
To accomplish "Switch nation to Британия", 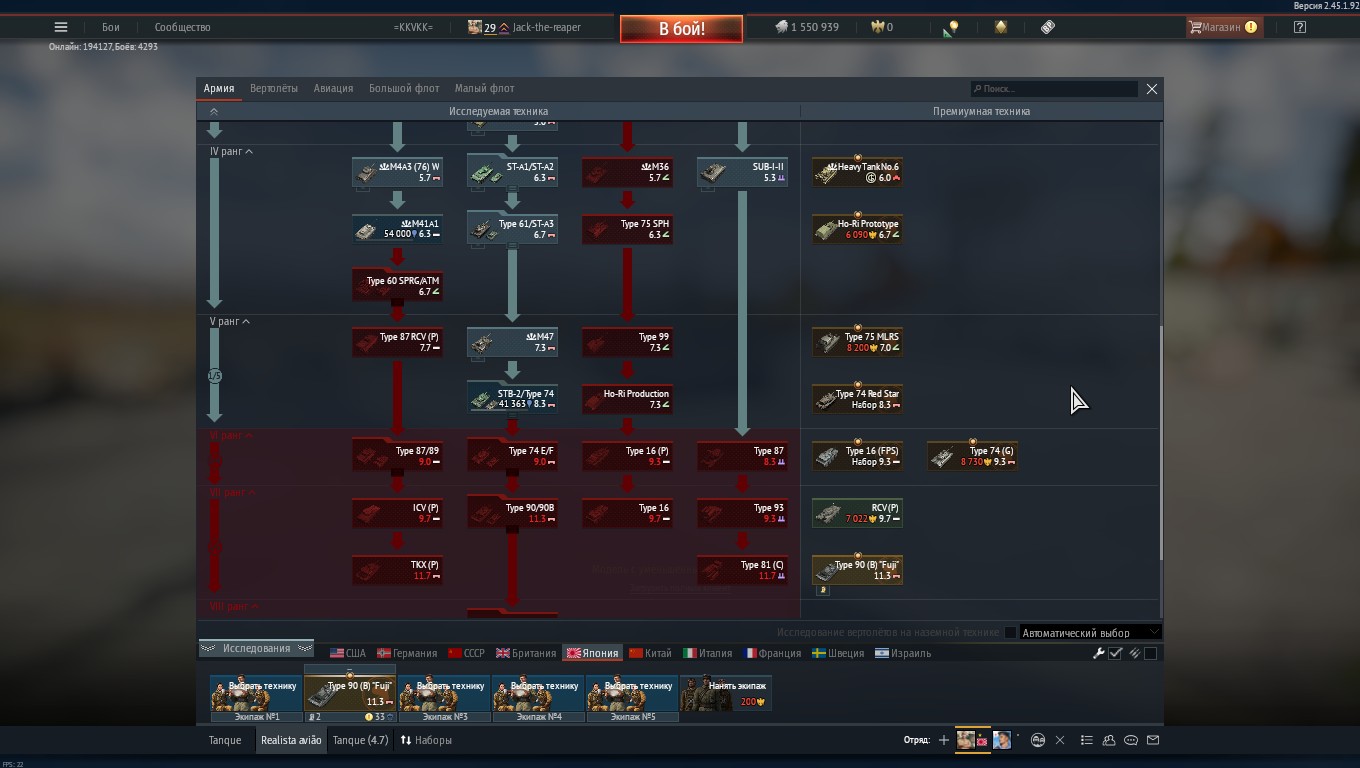I will (526, 653).
